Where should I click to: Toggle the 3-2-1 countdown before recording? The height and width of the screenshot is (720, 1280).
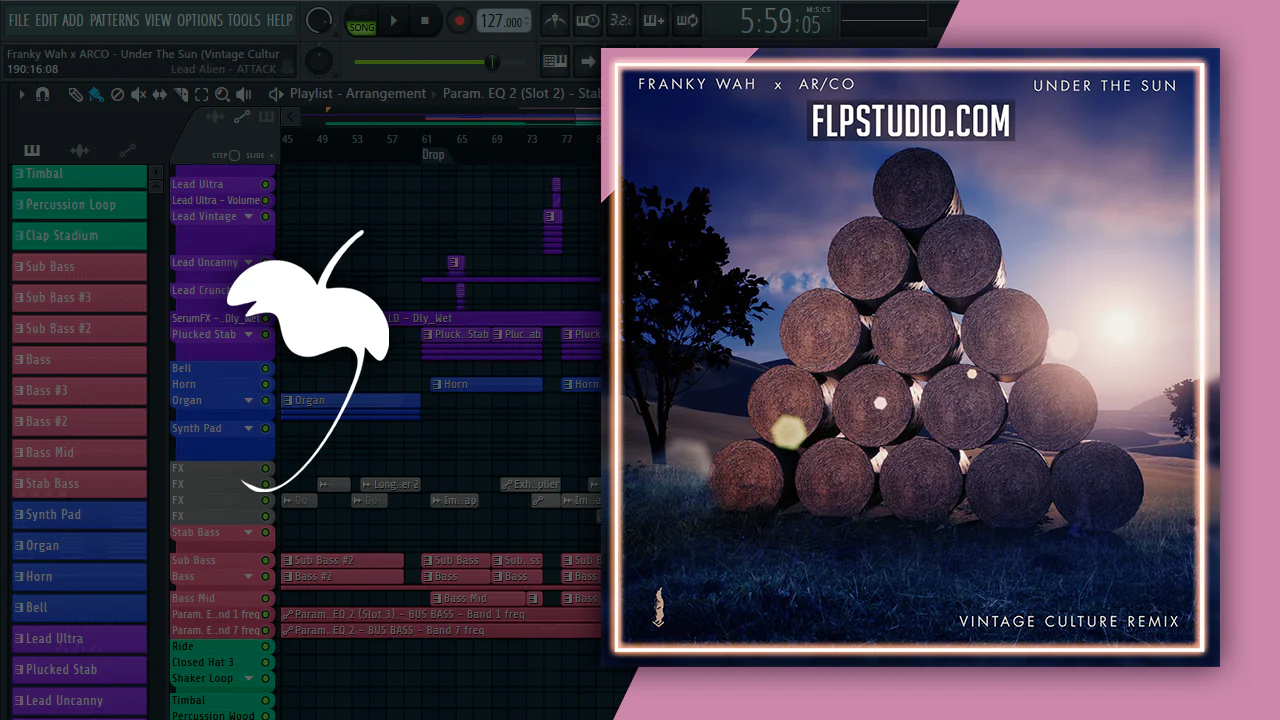620,20
